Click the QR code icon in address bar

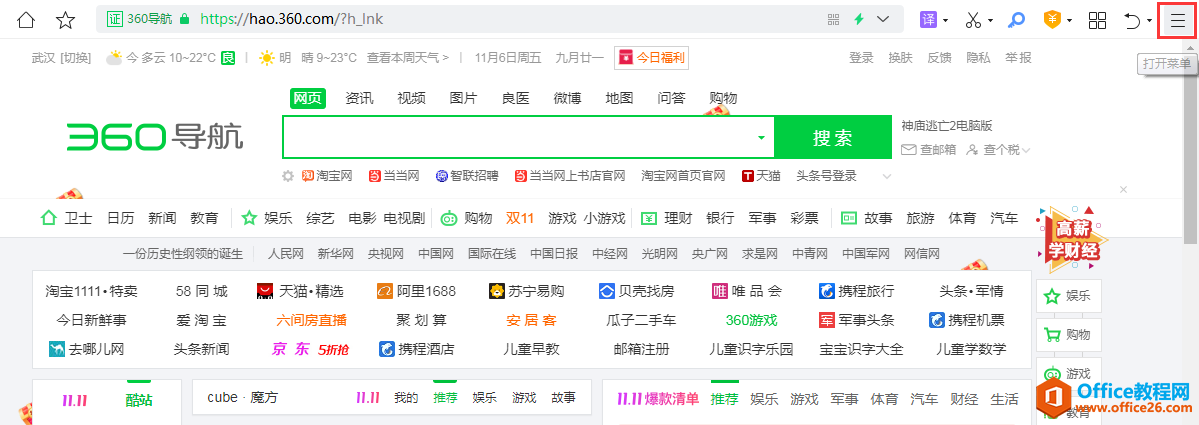click(x=833, y=20)
